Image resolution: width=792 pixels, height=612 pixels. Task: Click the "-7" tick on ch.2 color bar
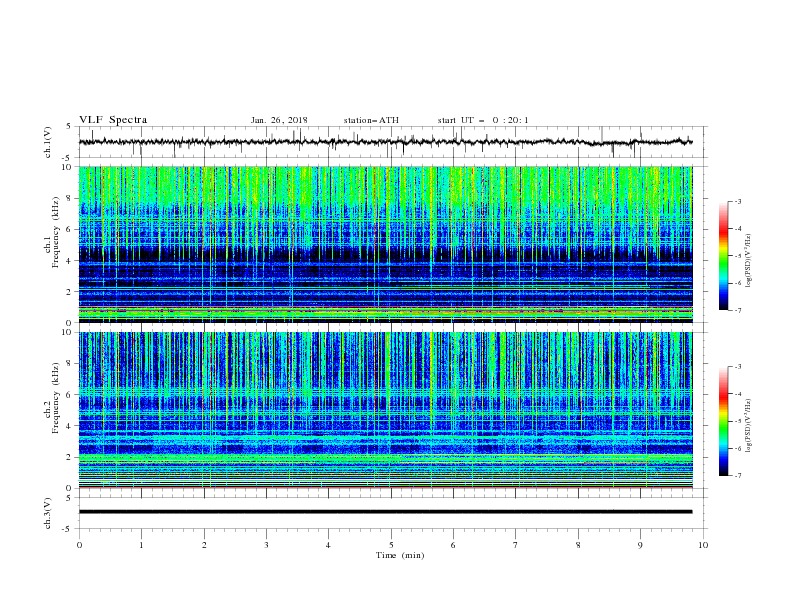738,476
